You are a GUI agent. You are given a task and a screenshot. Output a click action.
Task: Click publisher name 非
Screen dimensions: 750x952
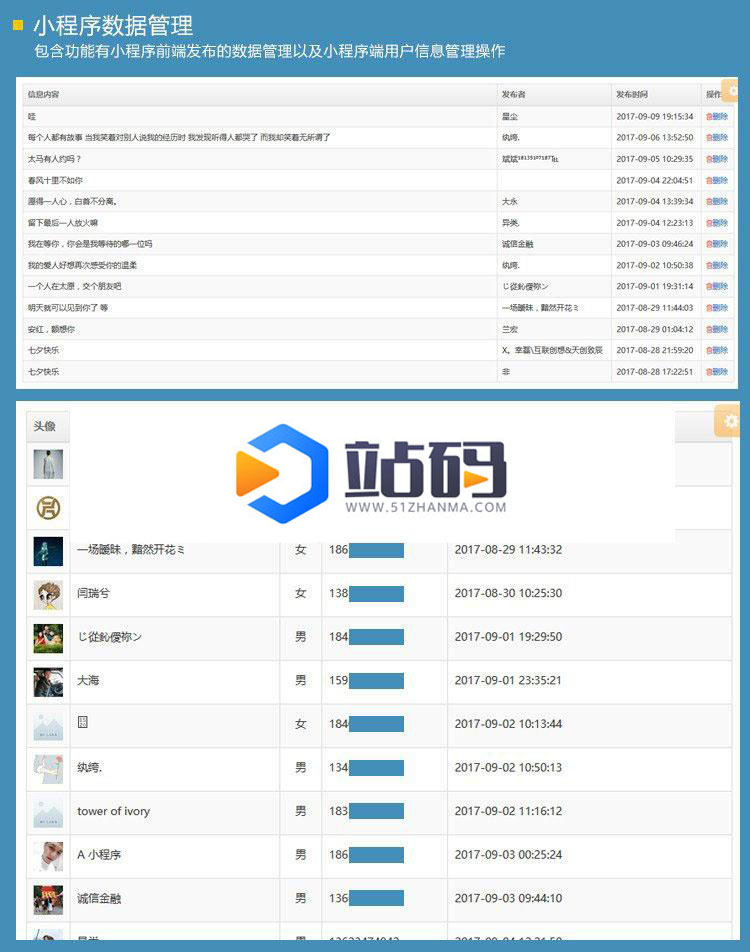point(506,372)
